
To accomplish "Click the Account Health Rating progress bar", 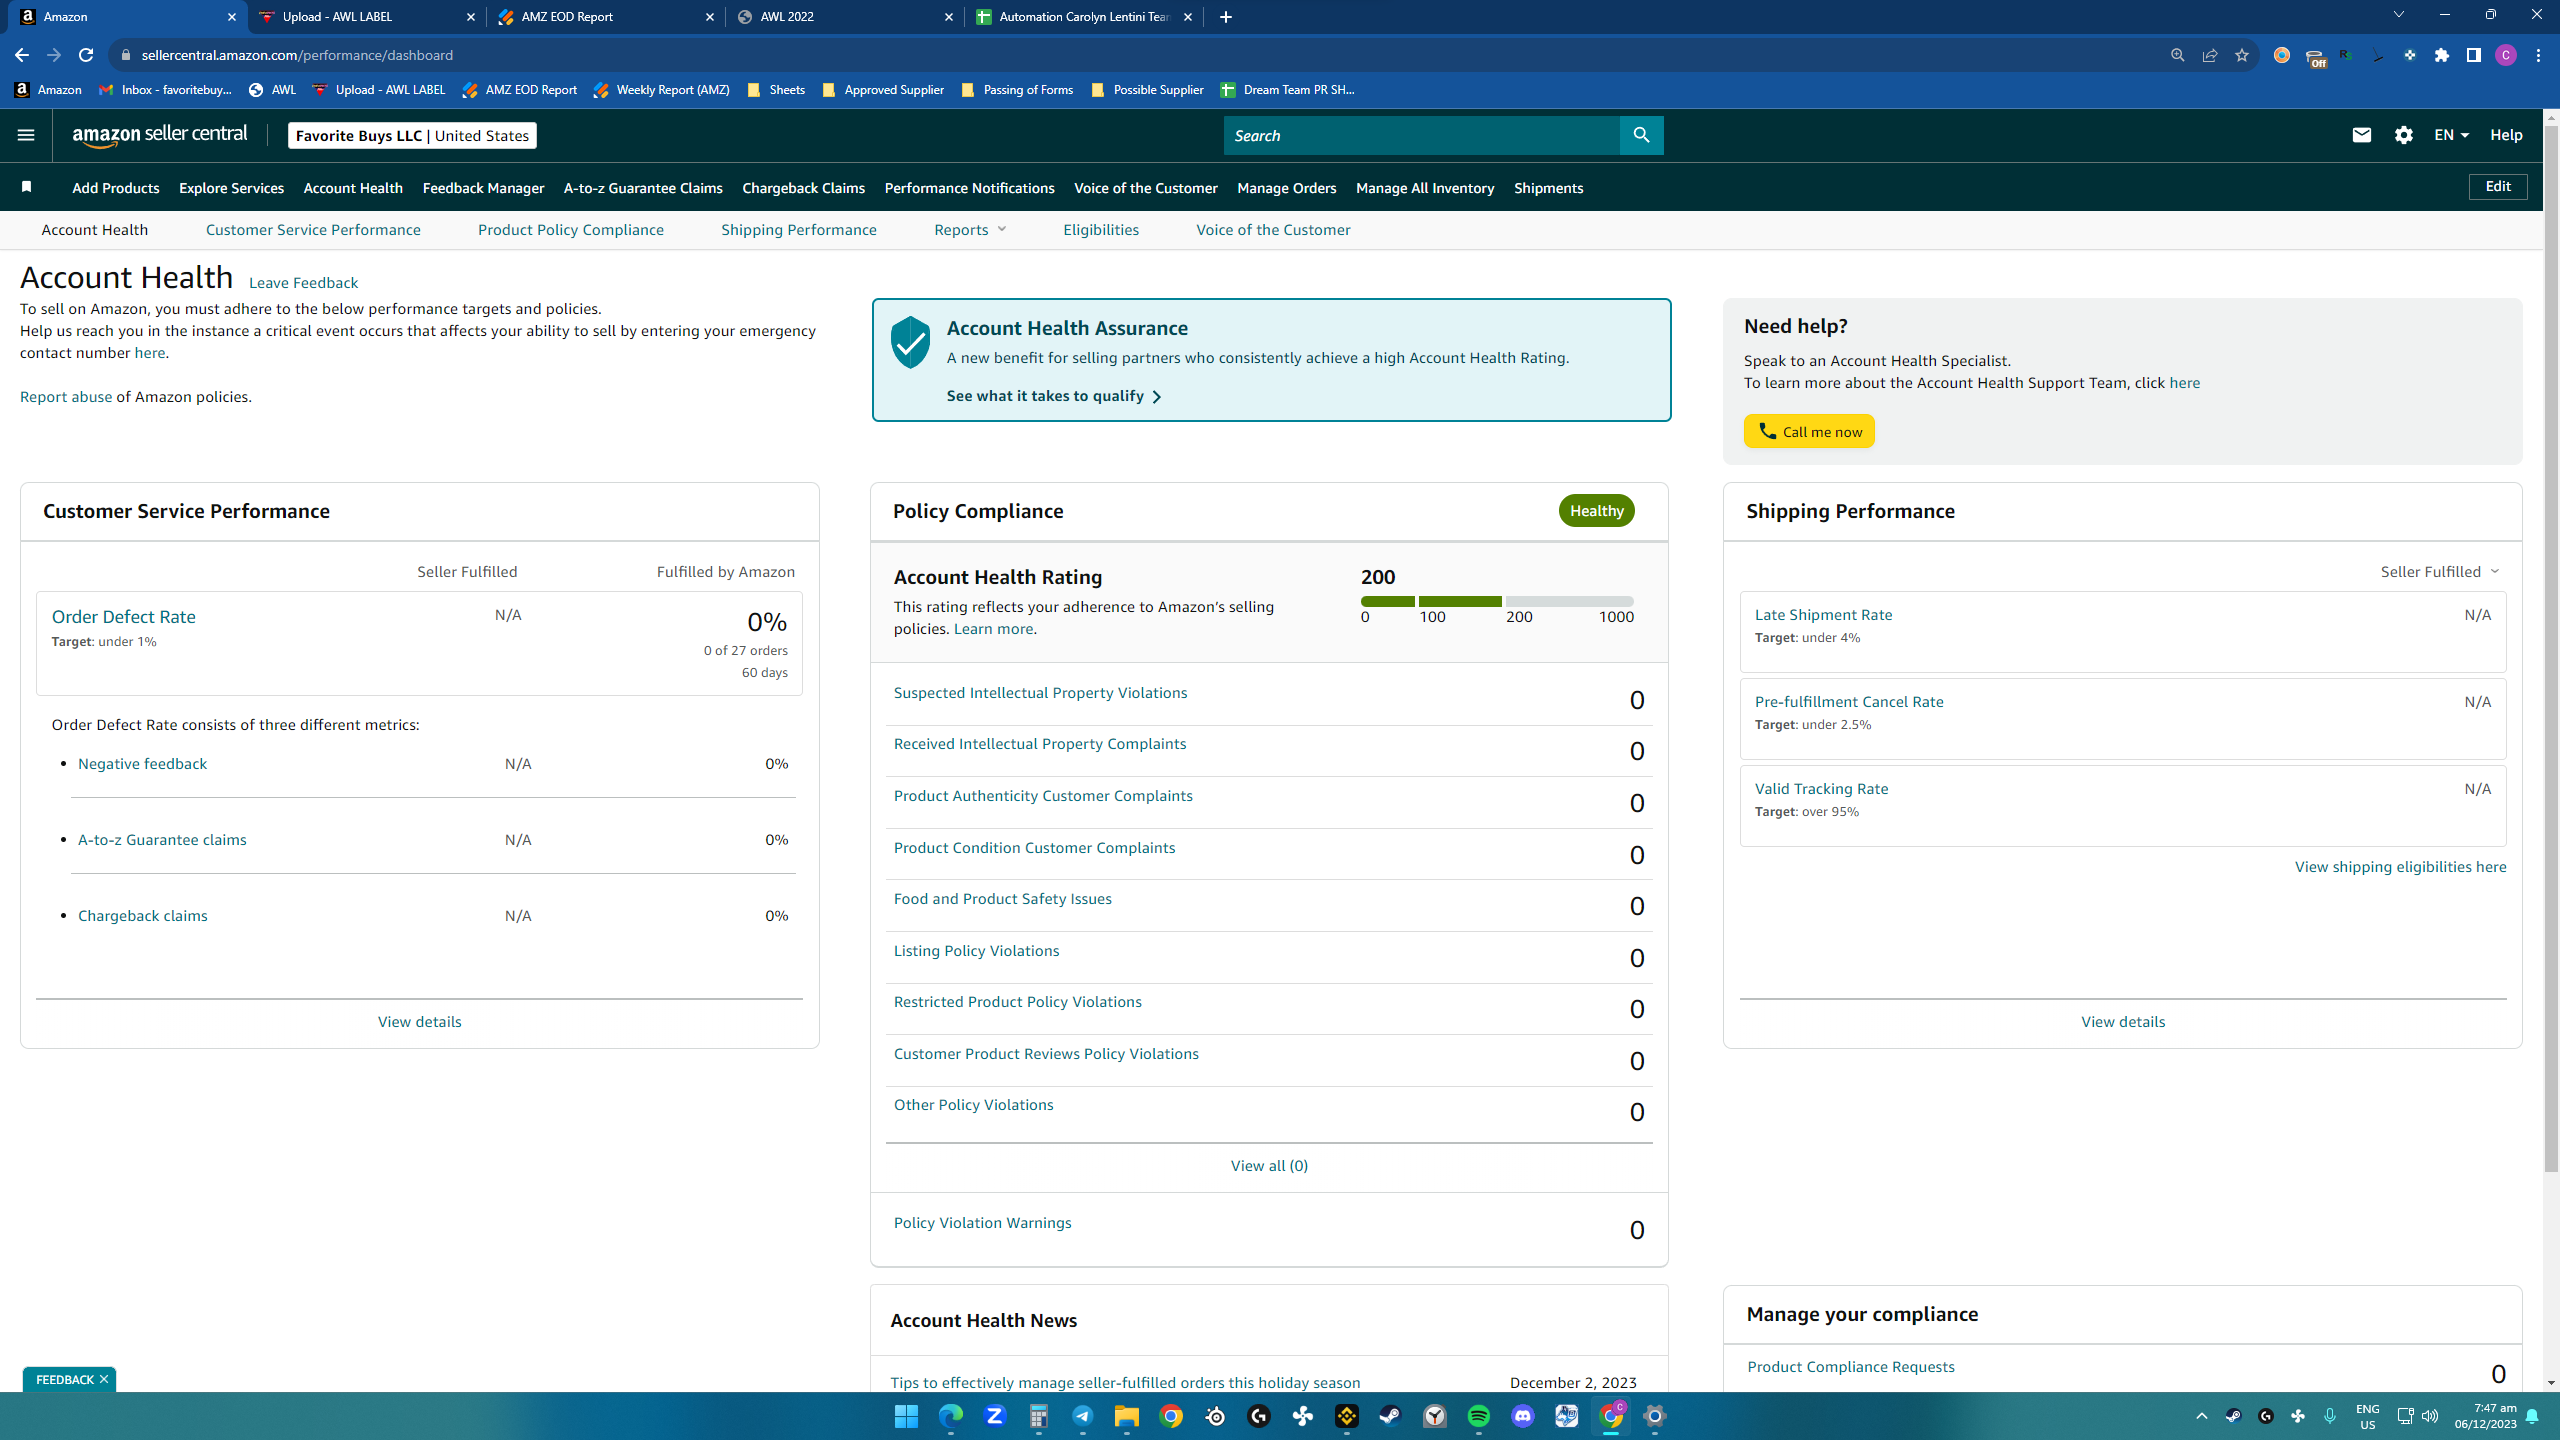I will (1497, 601).
